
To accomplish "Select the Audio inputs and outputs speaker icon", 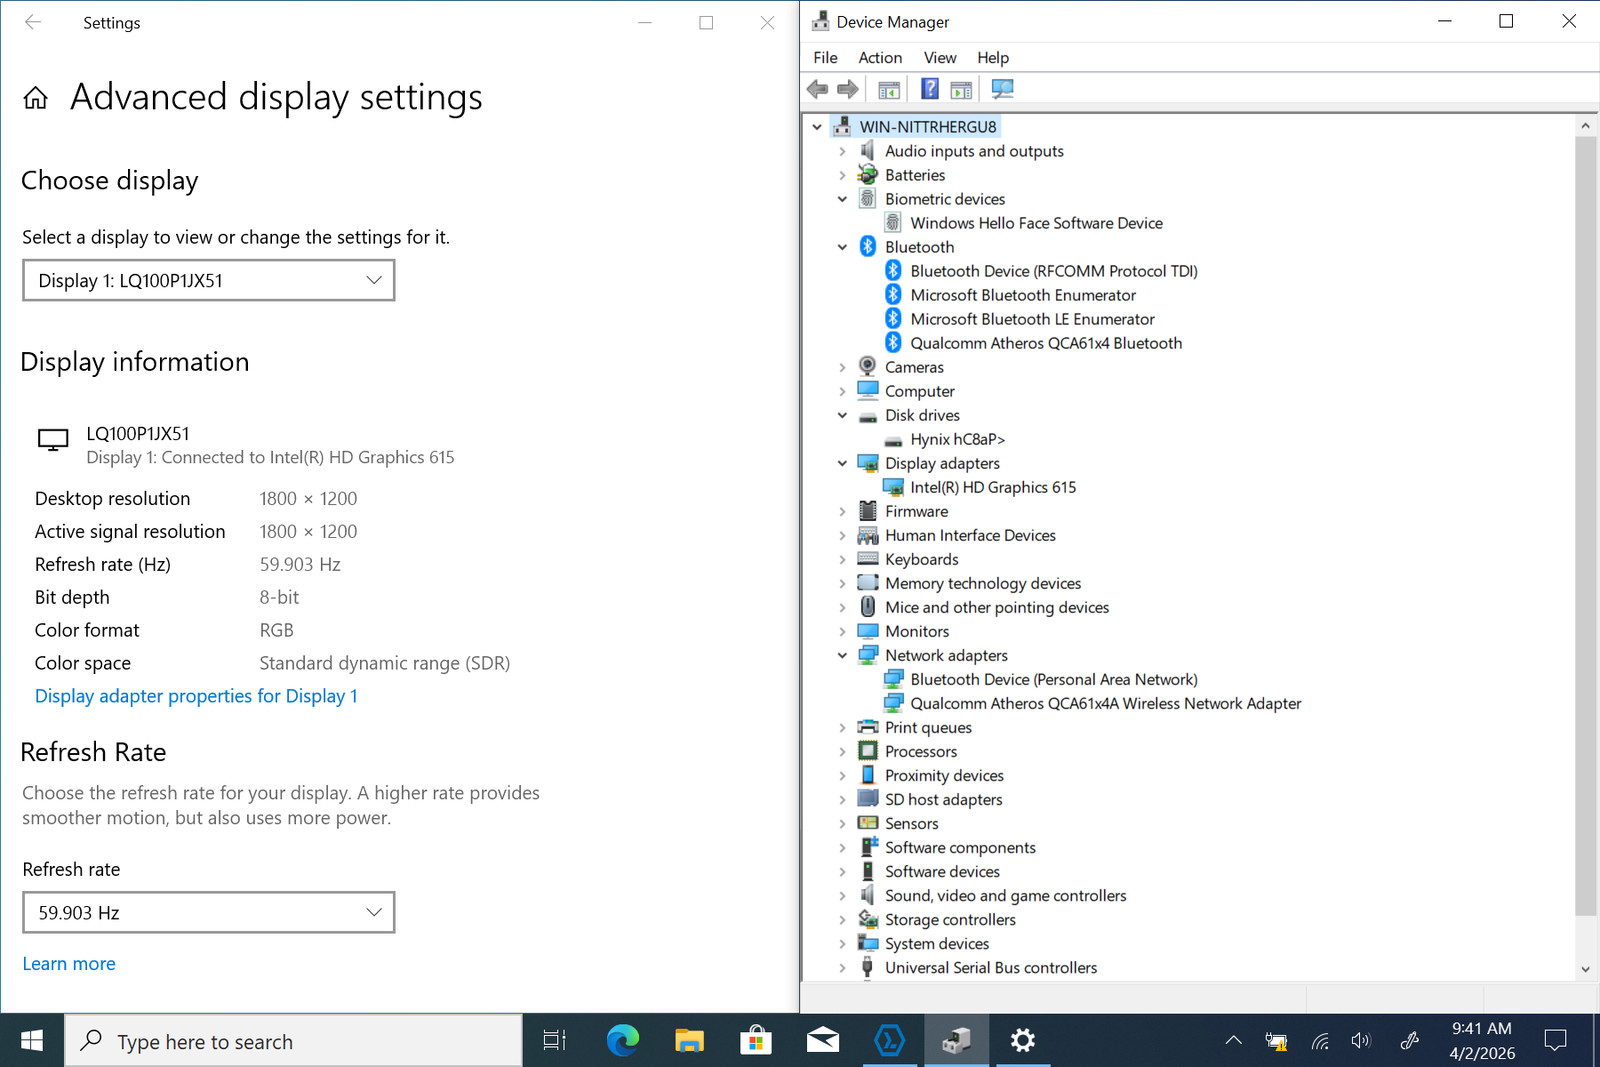I will coord(868,151).
